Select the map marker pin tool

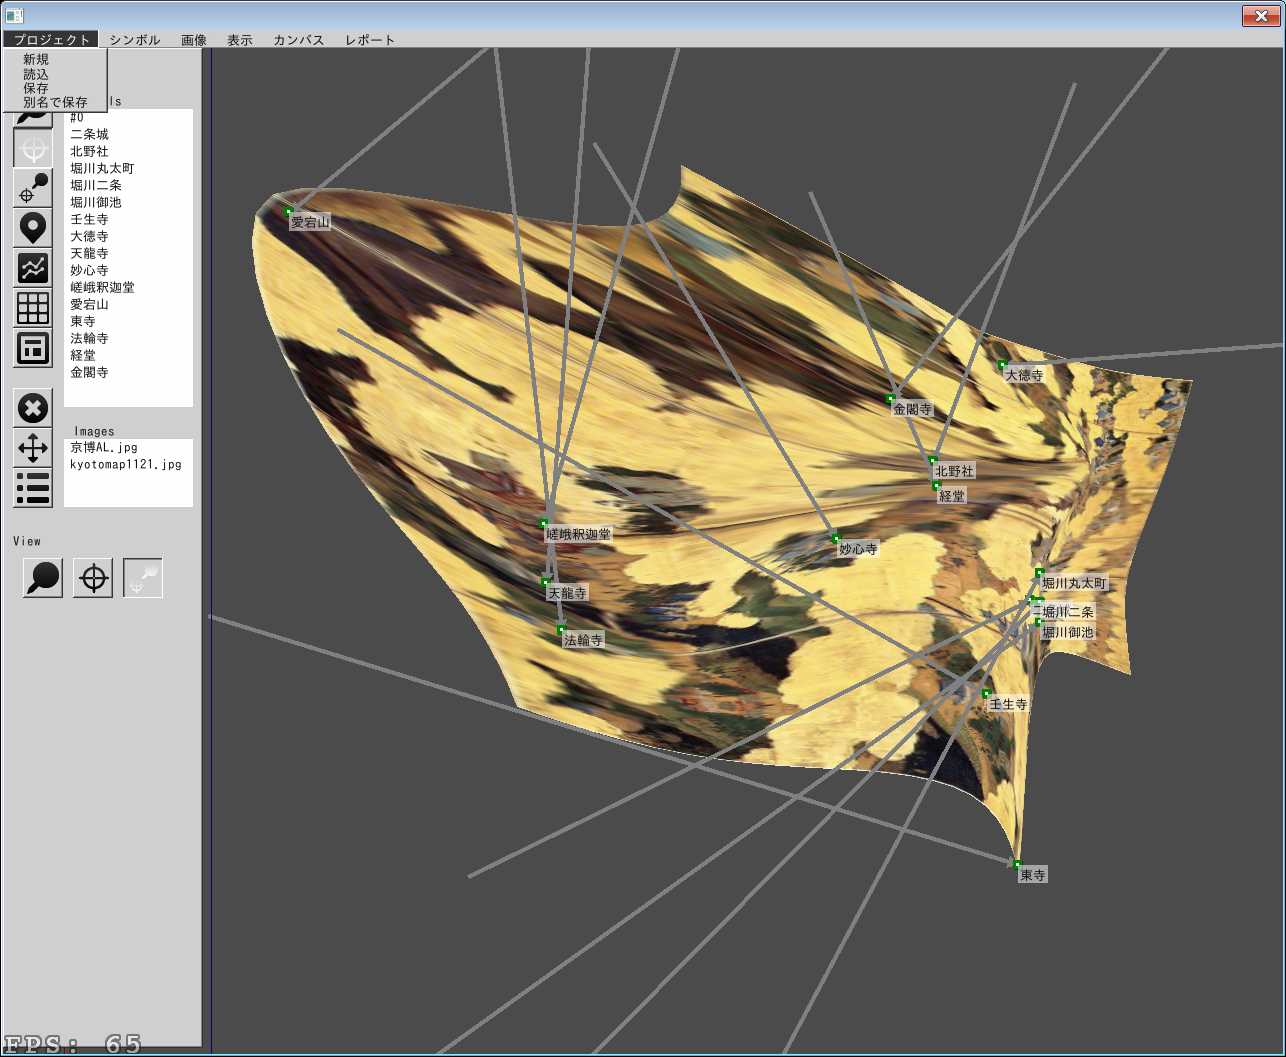point(33,228)
